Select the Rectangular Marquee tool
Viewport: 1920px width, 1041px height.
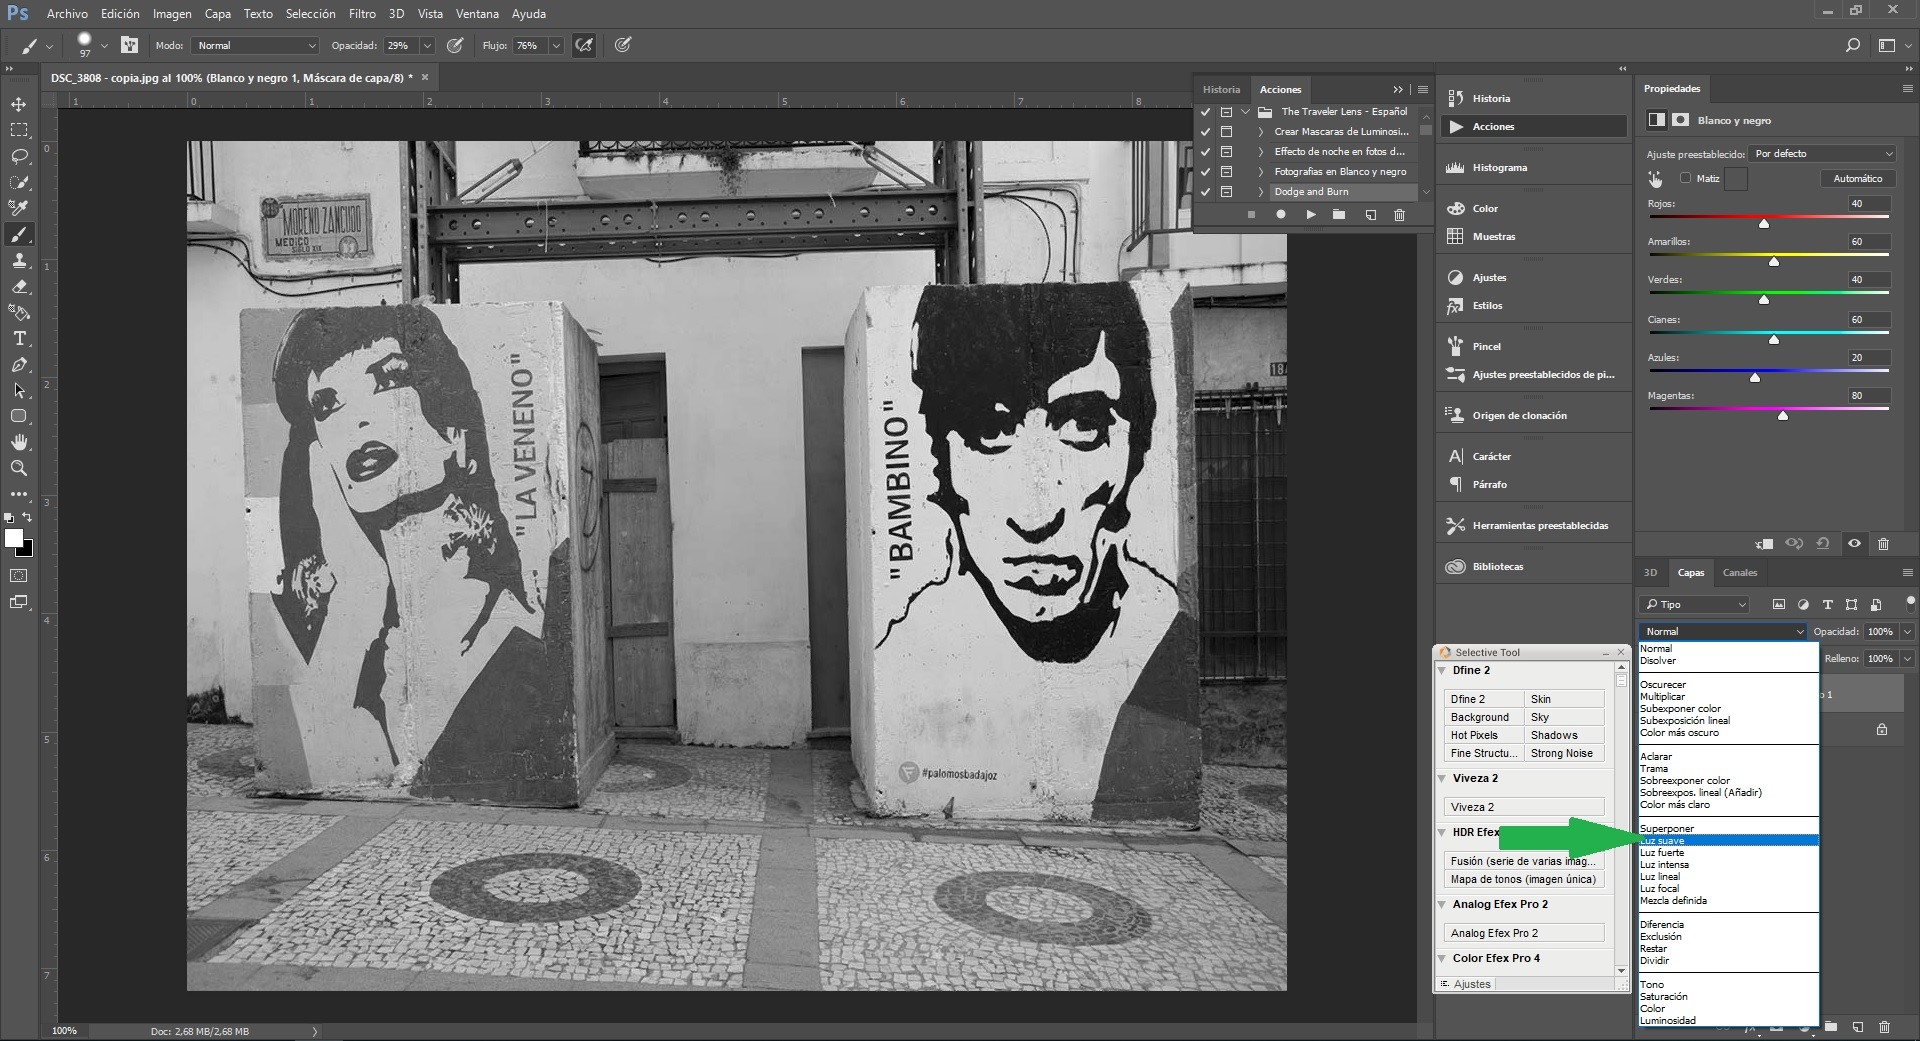(x=19, y=130)
